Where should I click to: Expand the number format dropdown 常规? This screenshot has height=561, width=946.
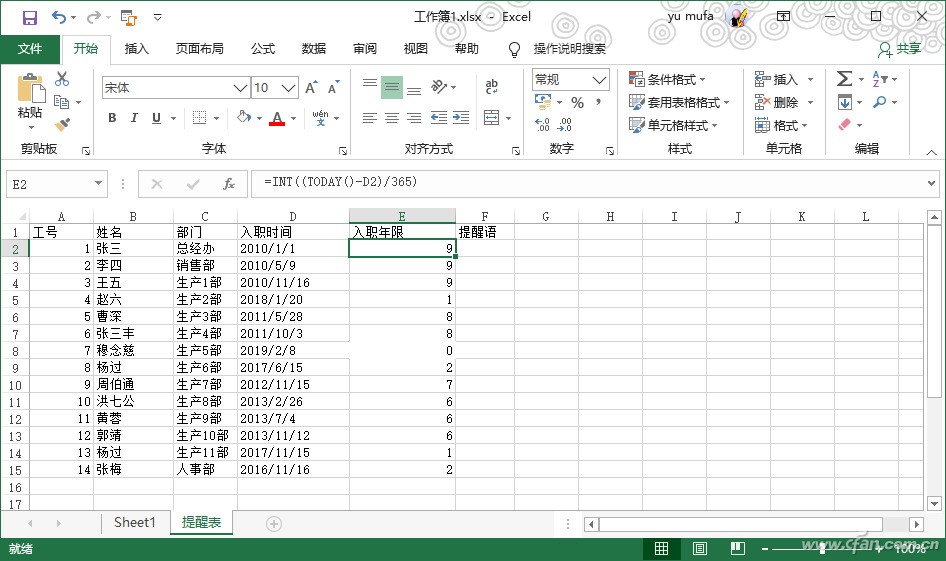point(599,80)
